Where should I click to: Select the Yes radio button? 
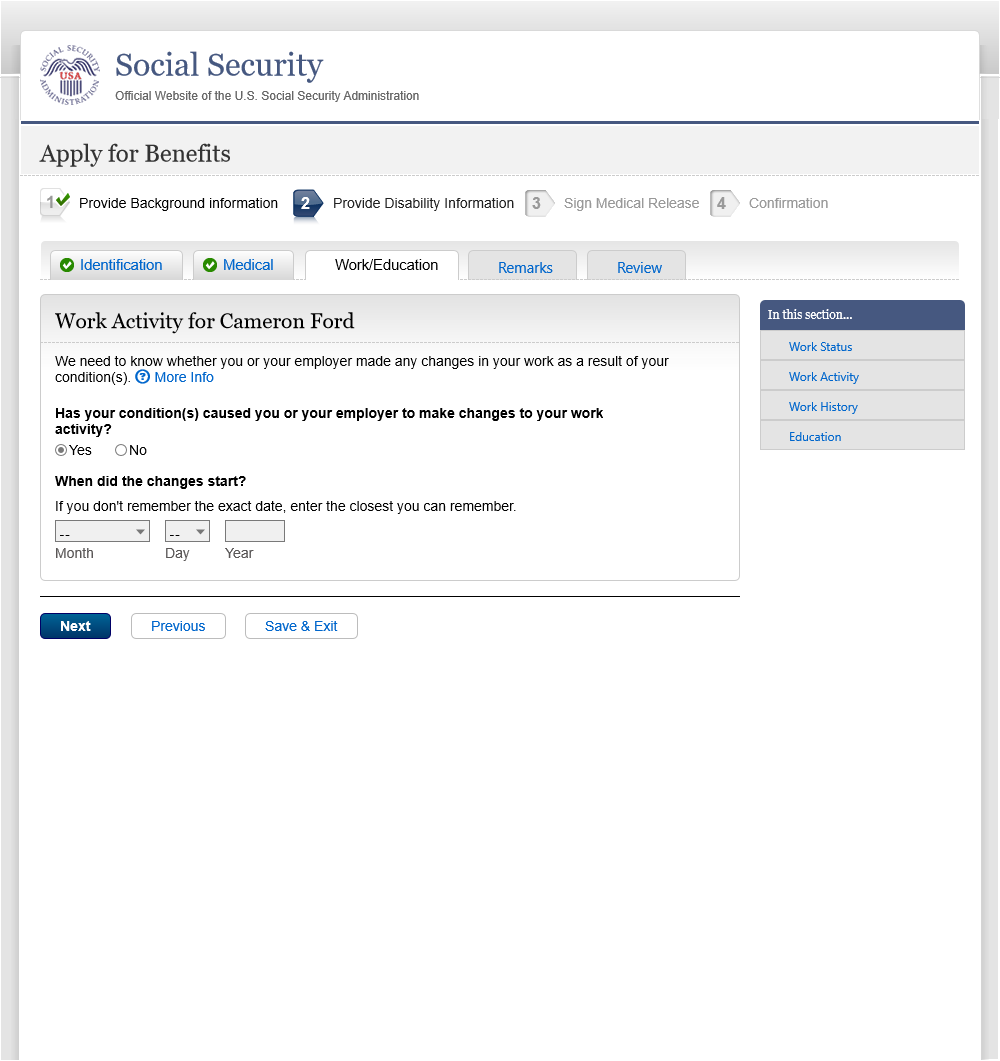click(x=61, y=450)
